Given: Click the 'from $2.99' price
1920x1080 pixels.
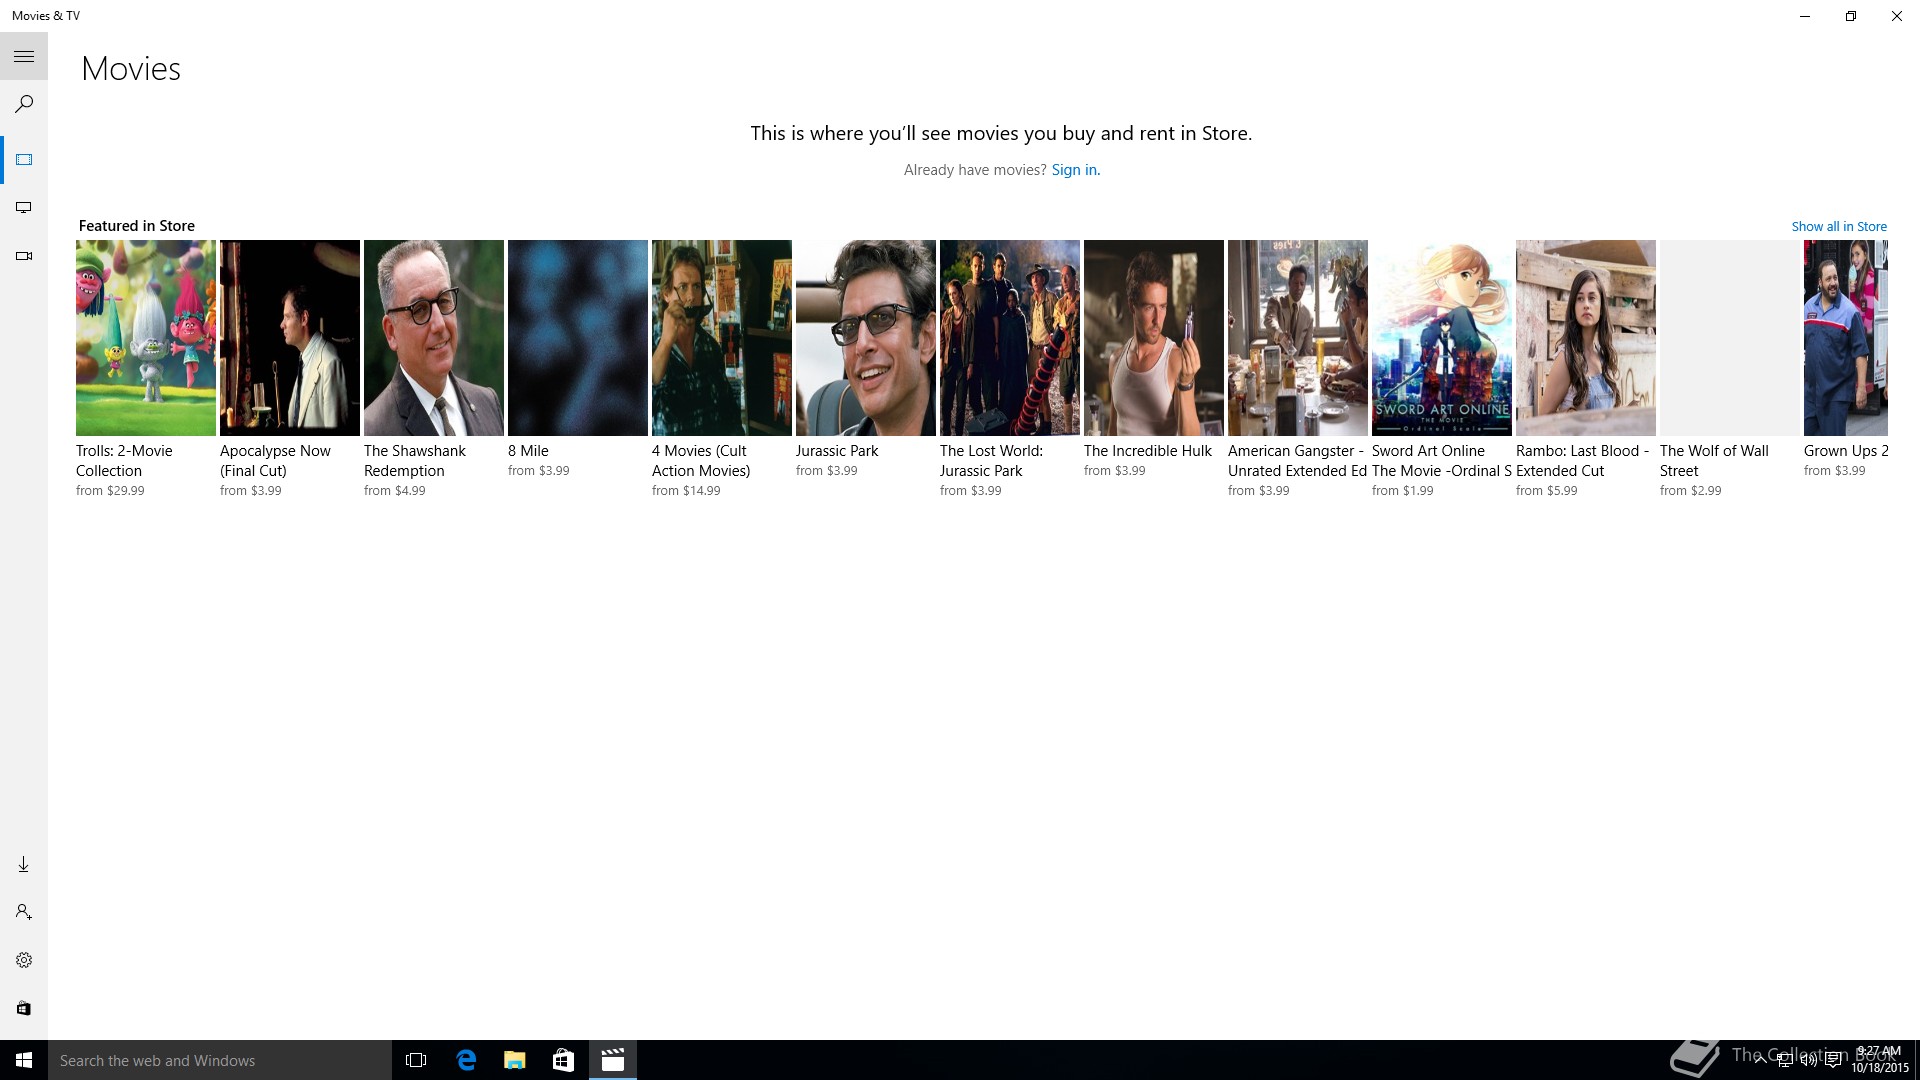Looking at the screenshot, I should tap(1691, 491).
